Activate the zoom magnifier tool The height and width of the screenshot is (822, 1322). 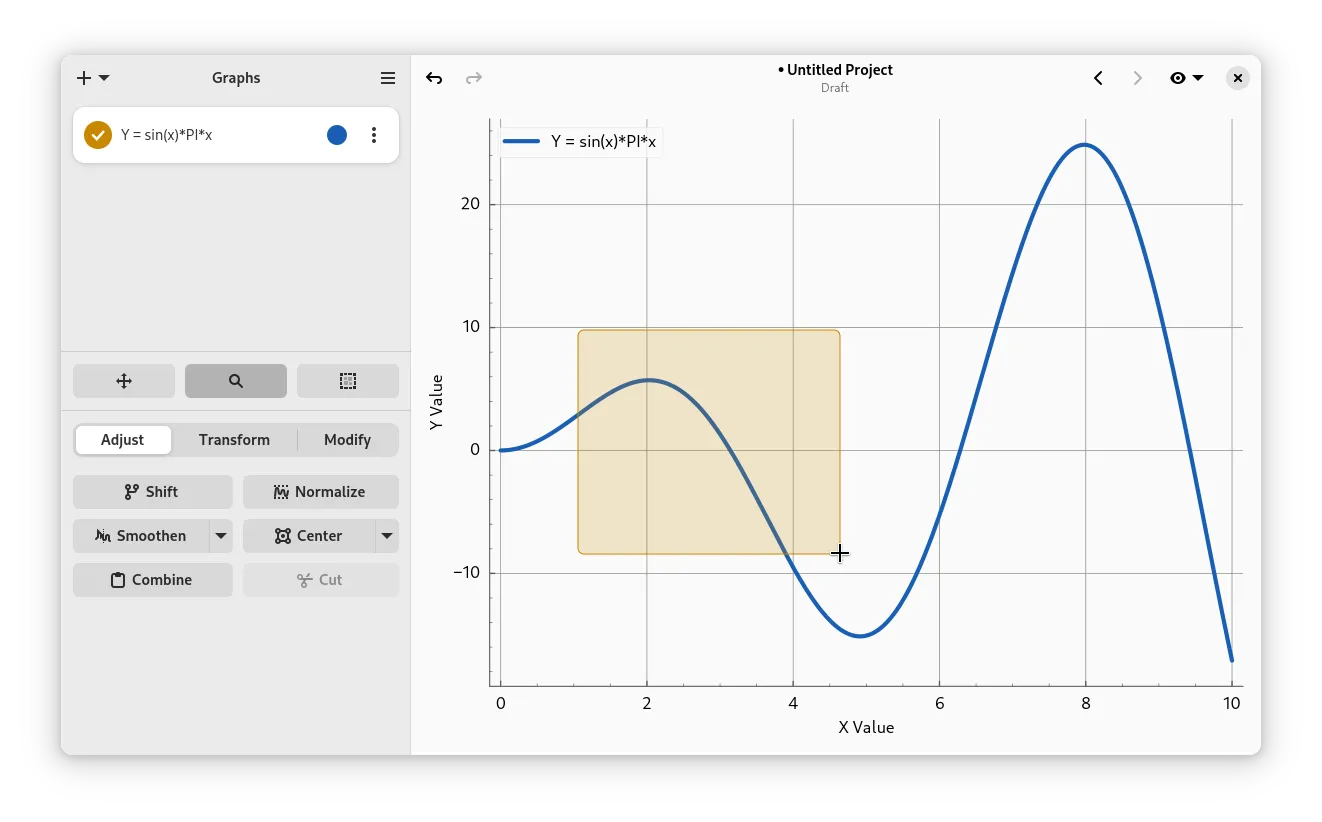pyautogui.click(x=236, y=381)
